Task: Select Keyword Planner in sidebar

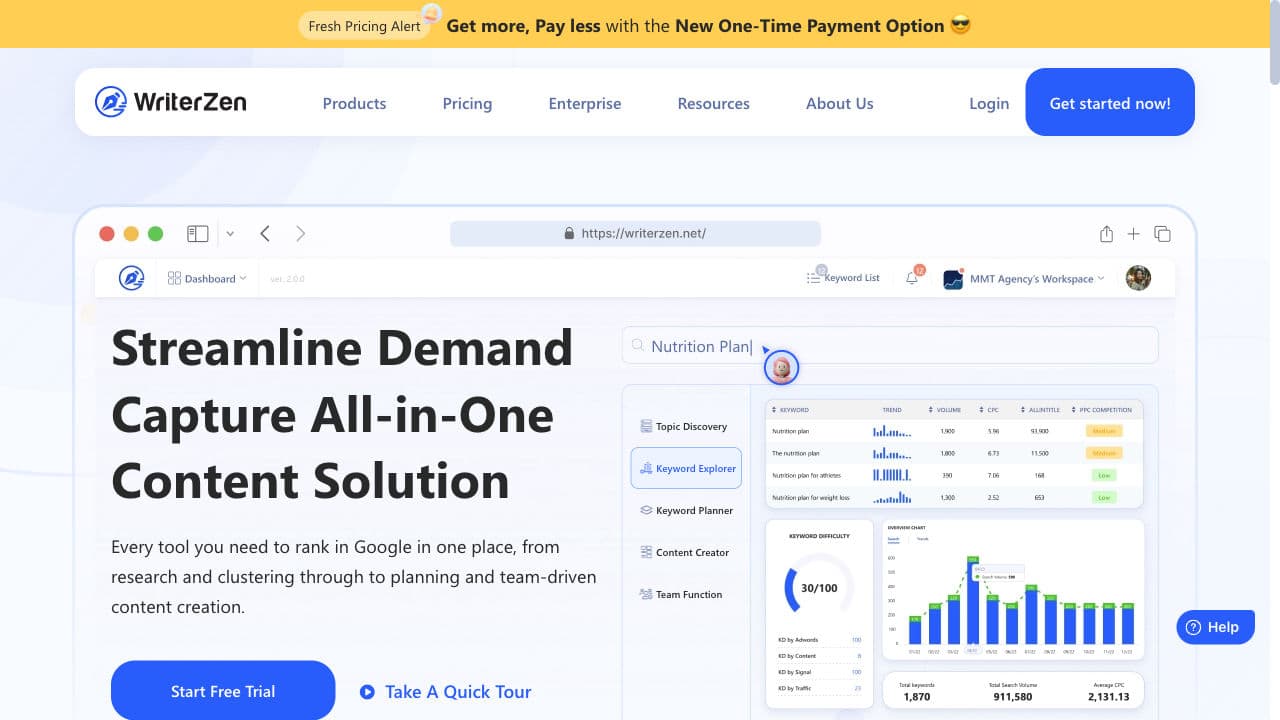Action: 686,510
